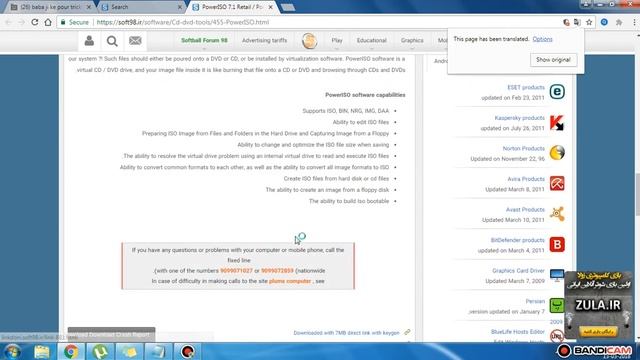The image size is (640, 360).
Task: Click the Graphics Card Driver monitor icon
Action: coord(556,275)
